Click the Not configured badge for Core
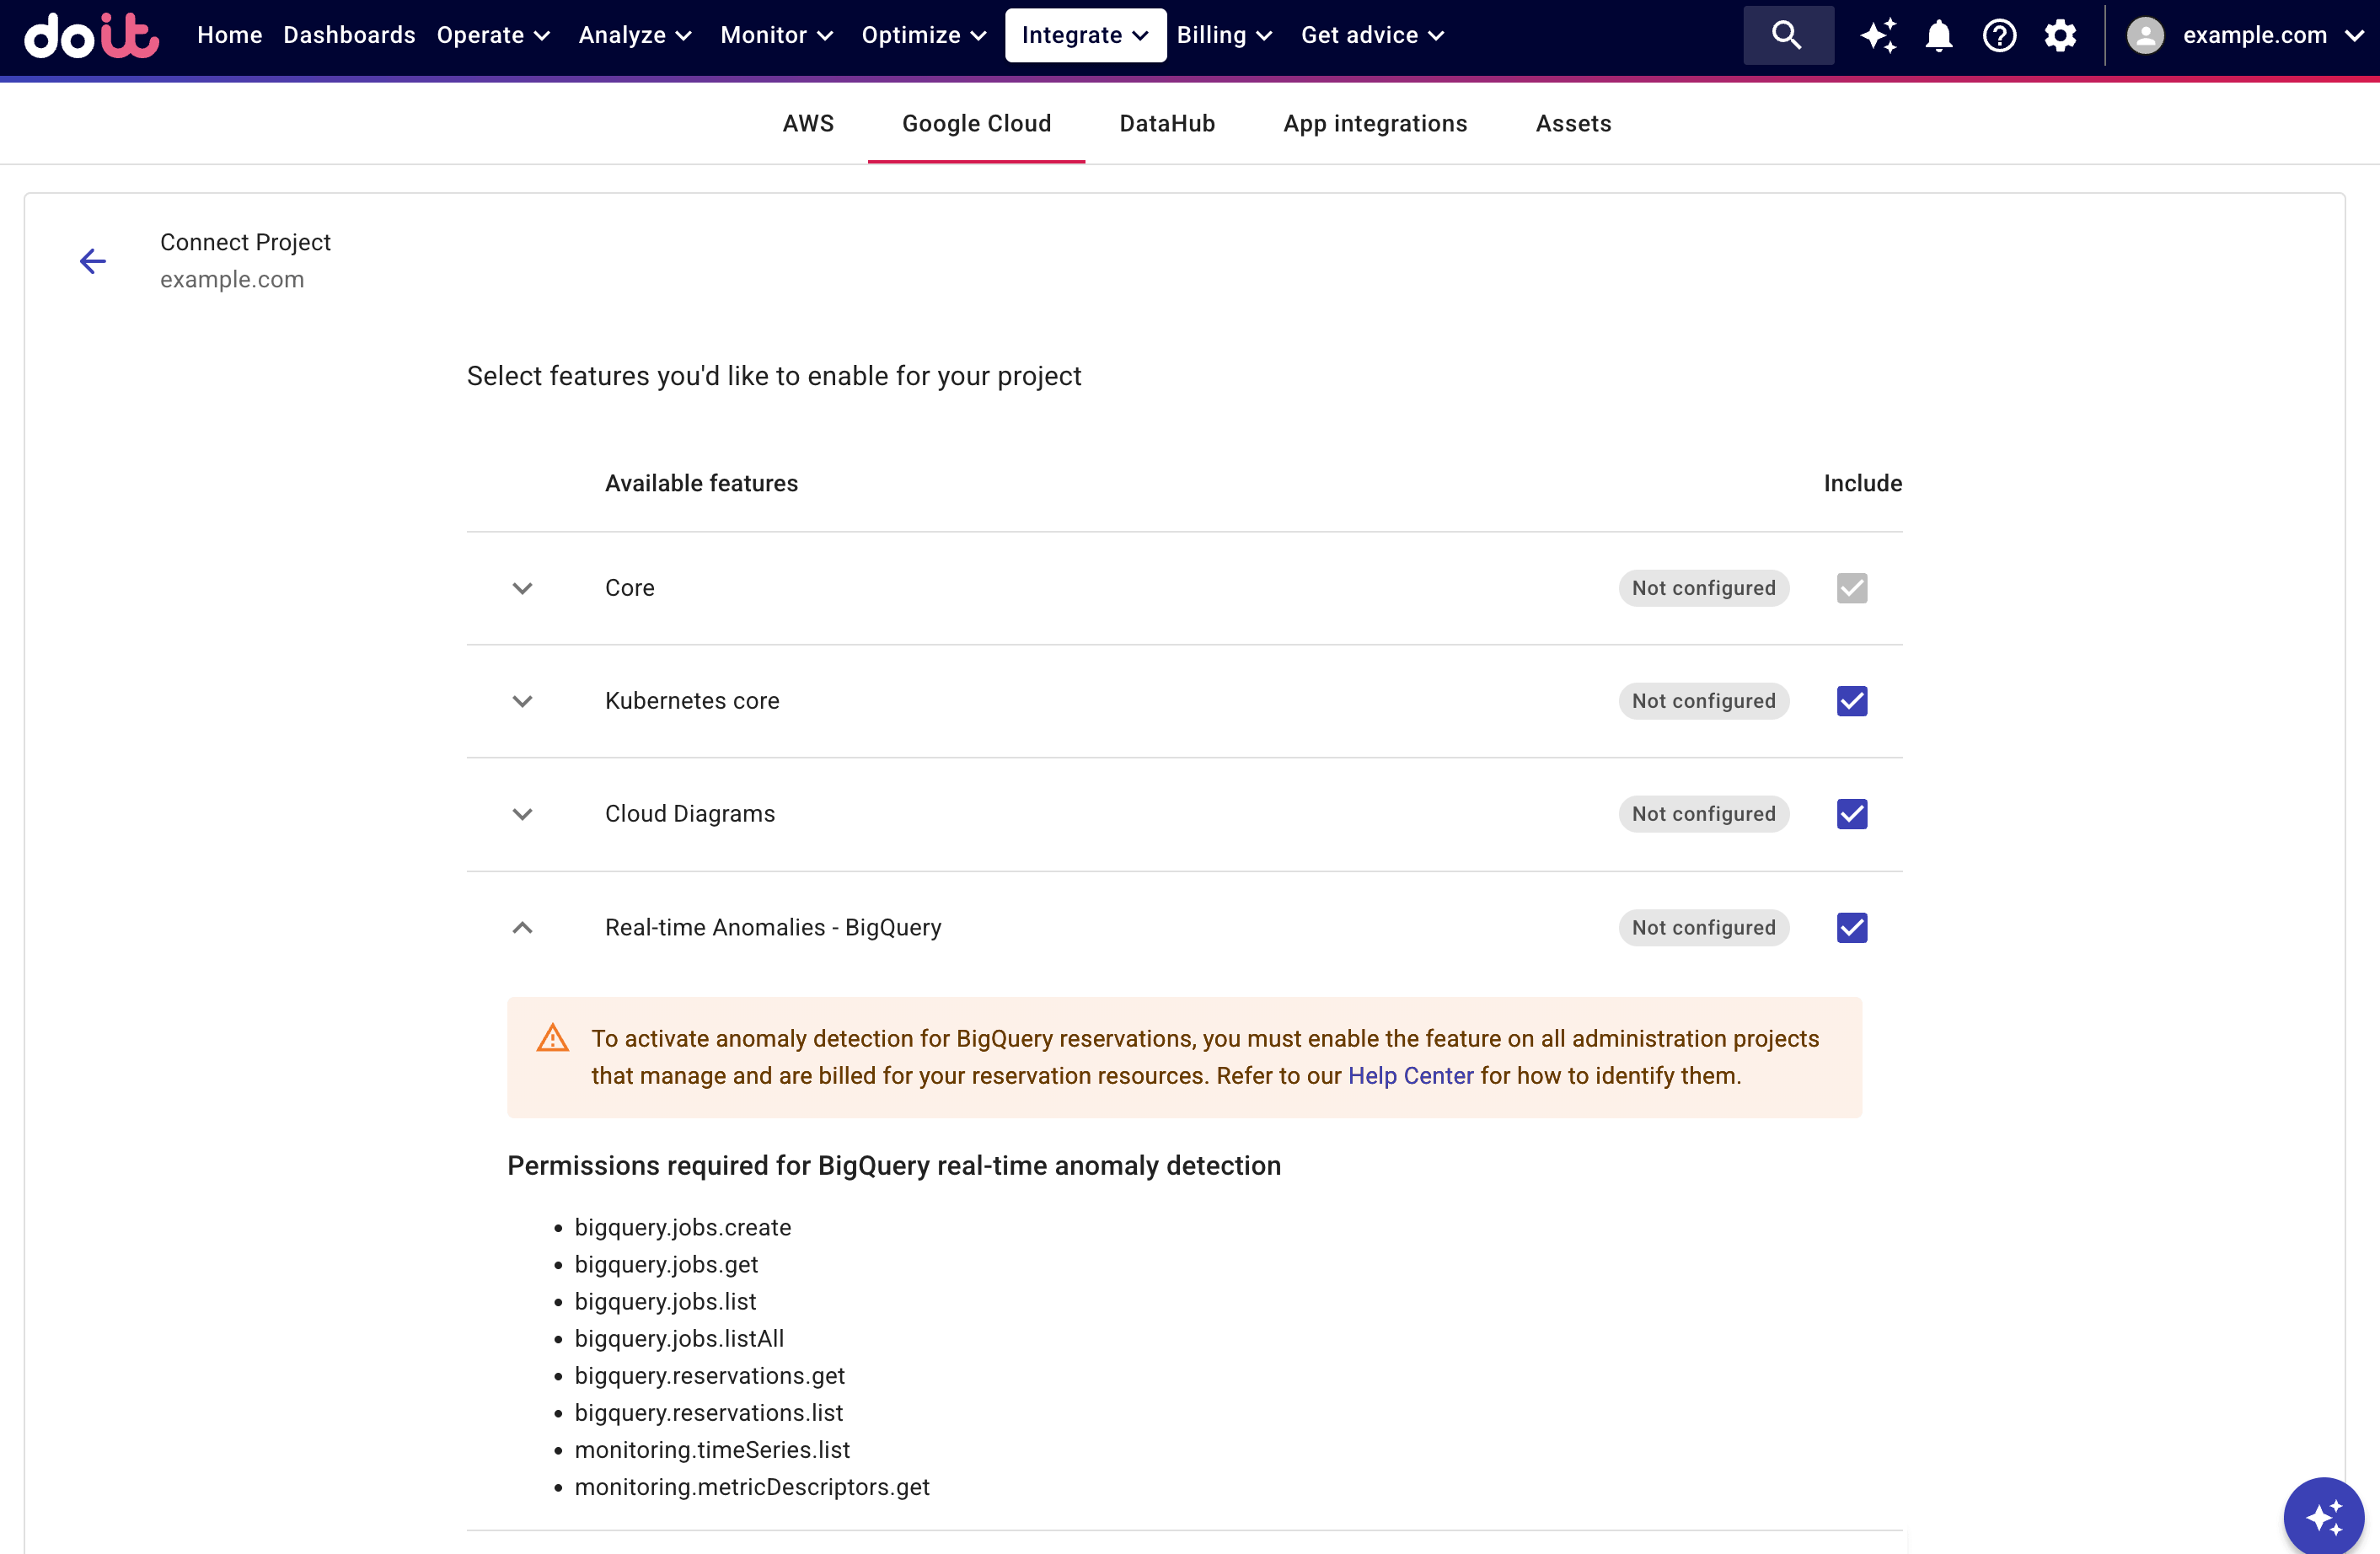The image size is (2380, 1554). pos(1703,588)
